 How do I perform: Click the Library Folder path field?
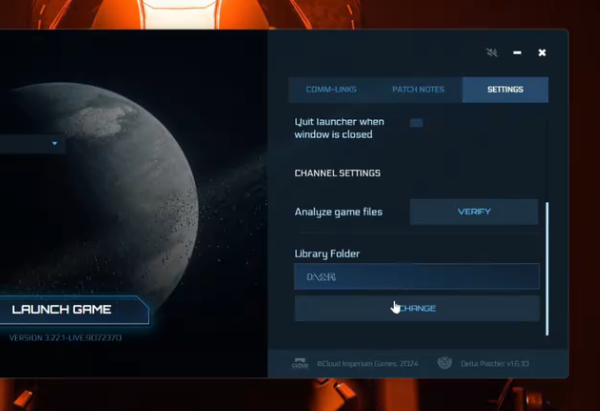point(417,276)
